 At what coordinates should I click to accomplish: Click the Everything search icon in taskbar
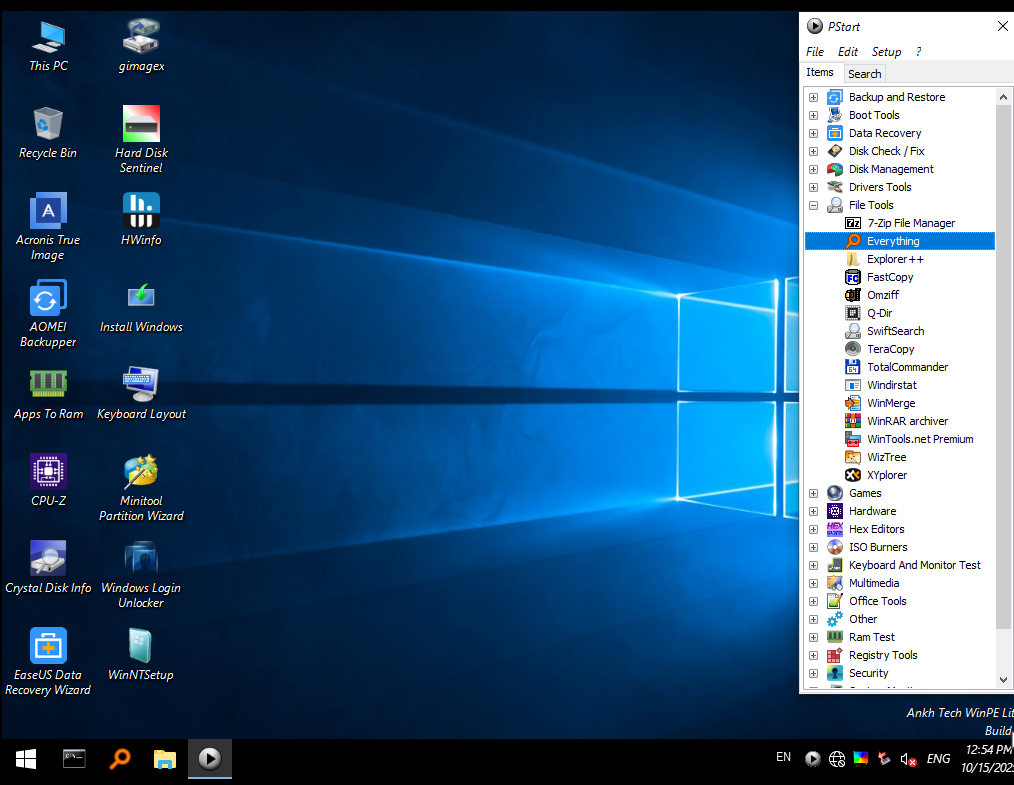coord(119,759)
